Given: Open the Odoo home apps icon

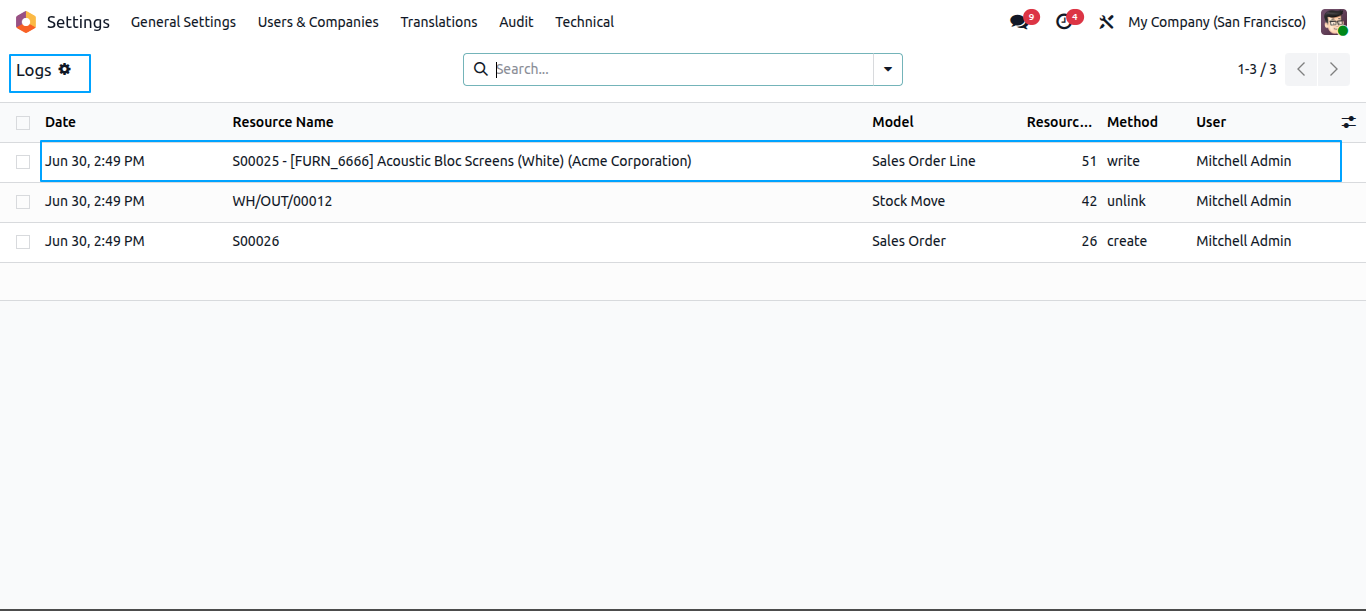Looking at the screenshot, I should [25, 22].
